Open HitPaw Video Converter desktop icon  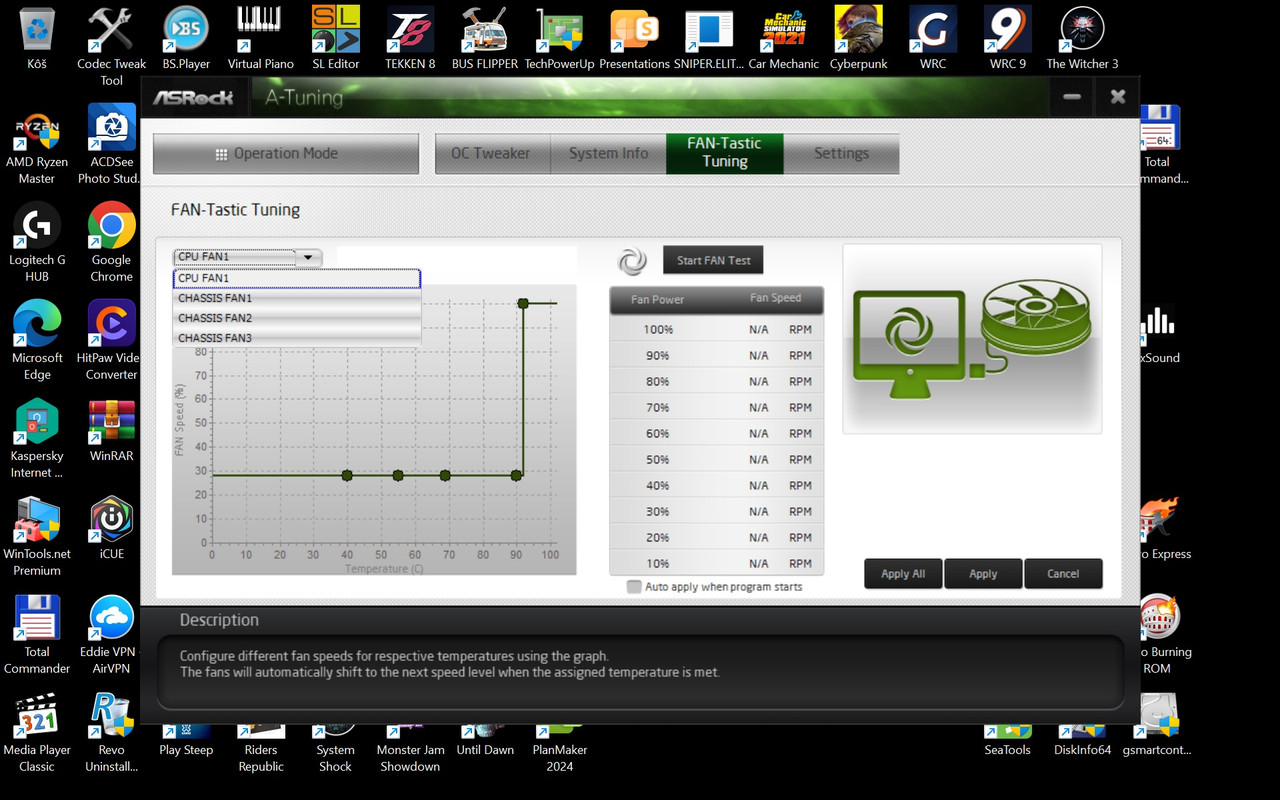[111, 341]
